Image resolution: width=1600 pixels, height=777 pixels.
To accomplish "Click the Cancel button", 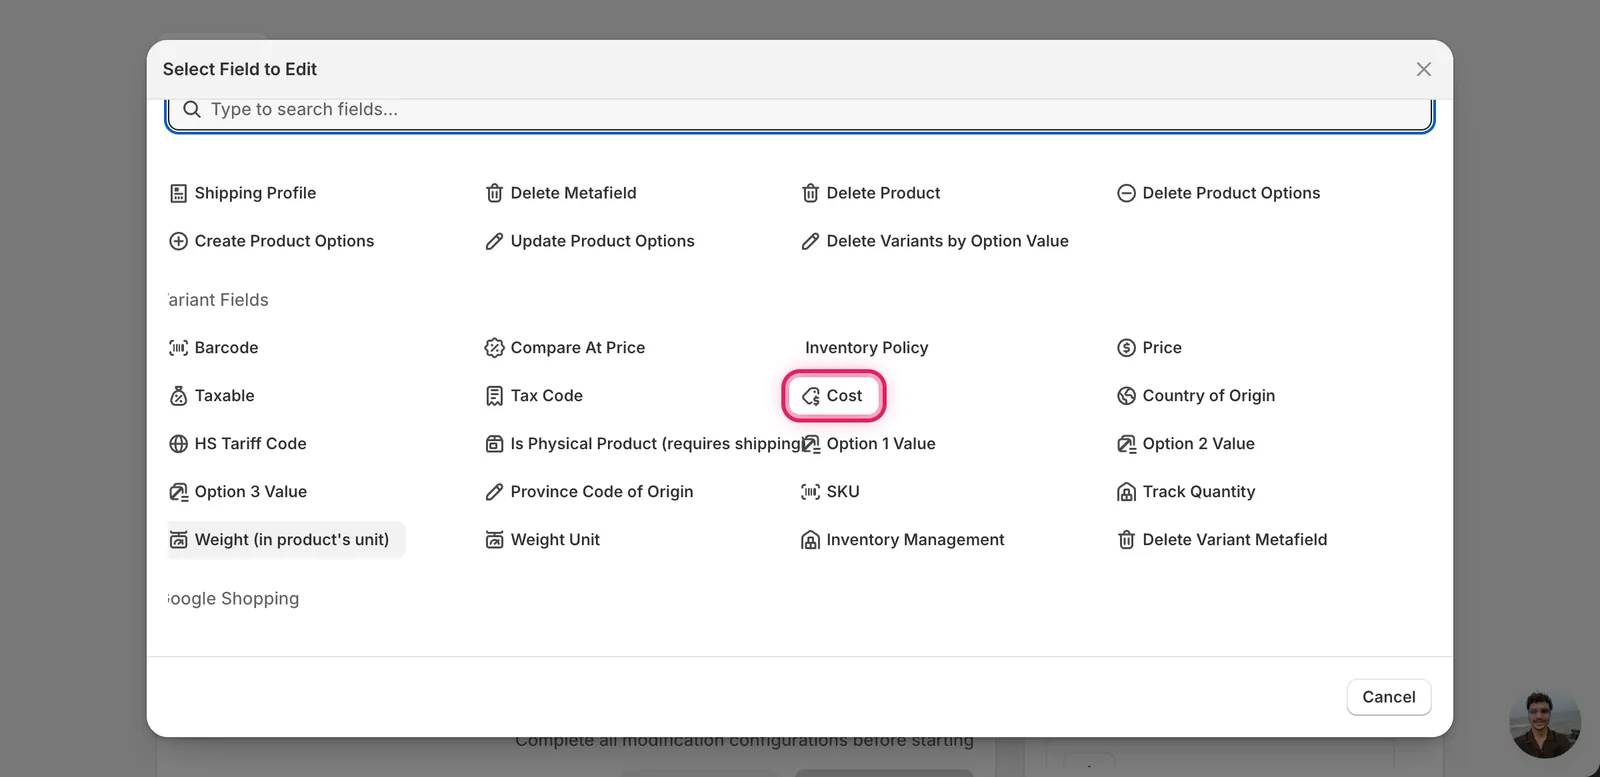I will [x=1389, y=697].
